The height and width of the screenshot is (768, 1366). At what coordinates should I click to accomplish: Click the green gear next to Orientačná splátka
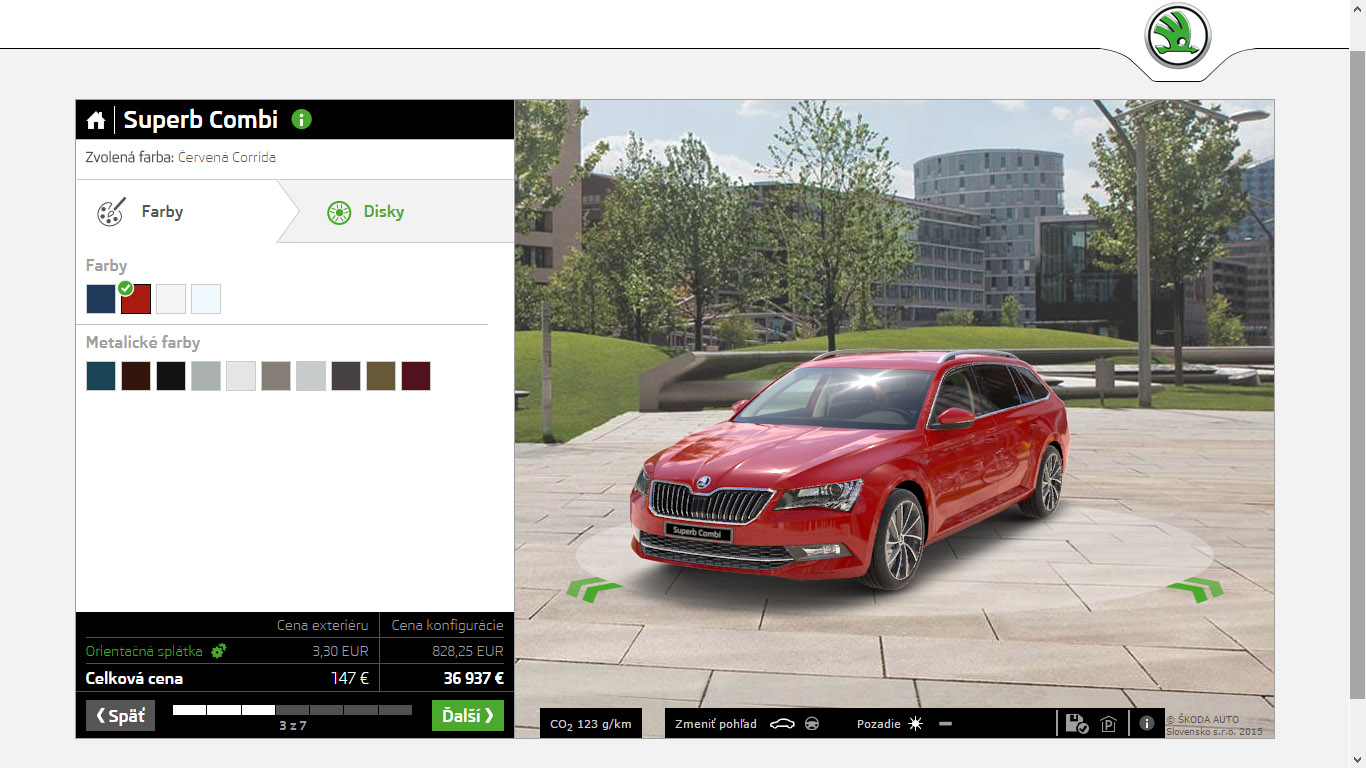point(218,651)
